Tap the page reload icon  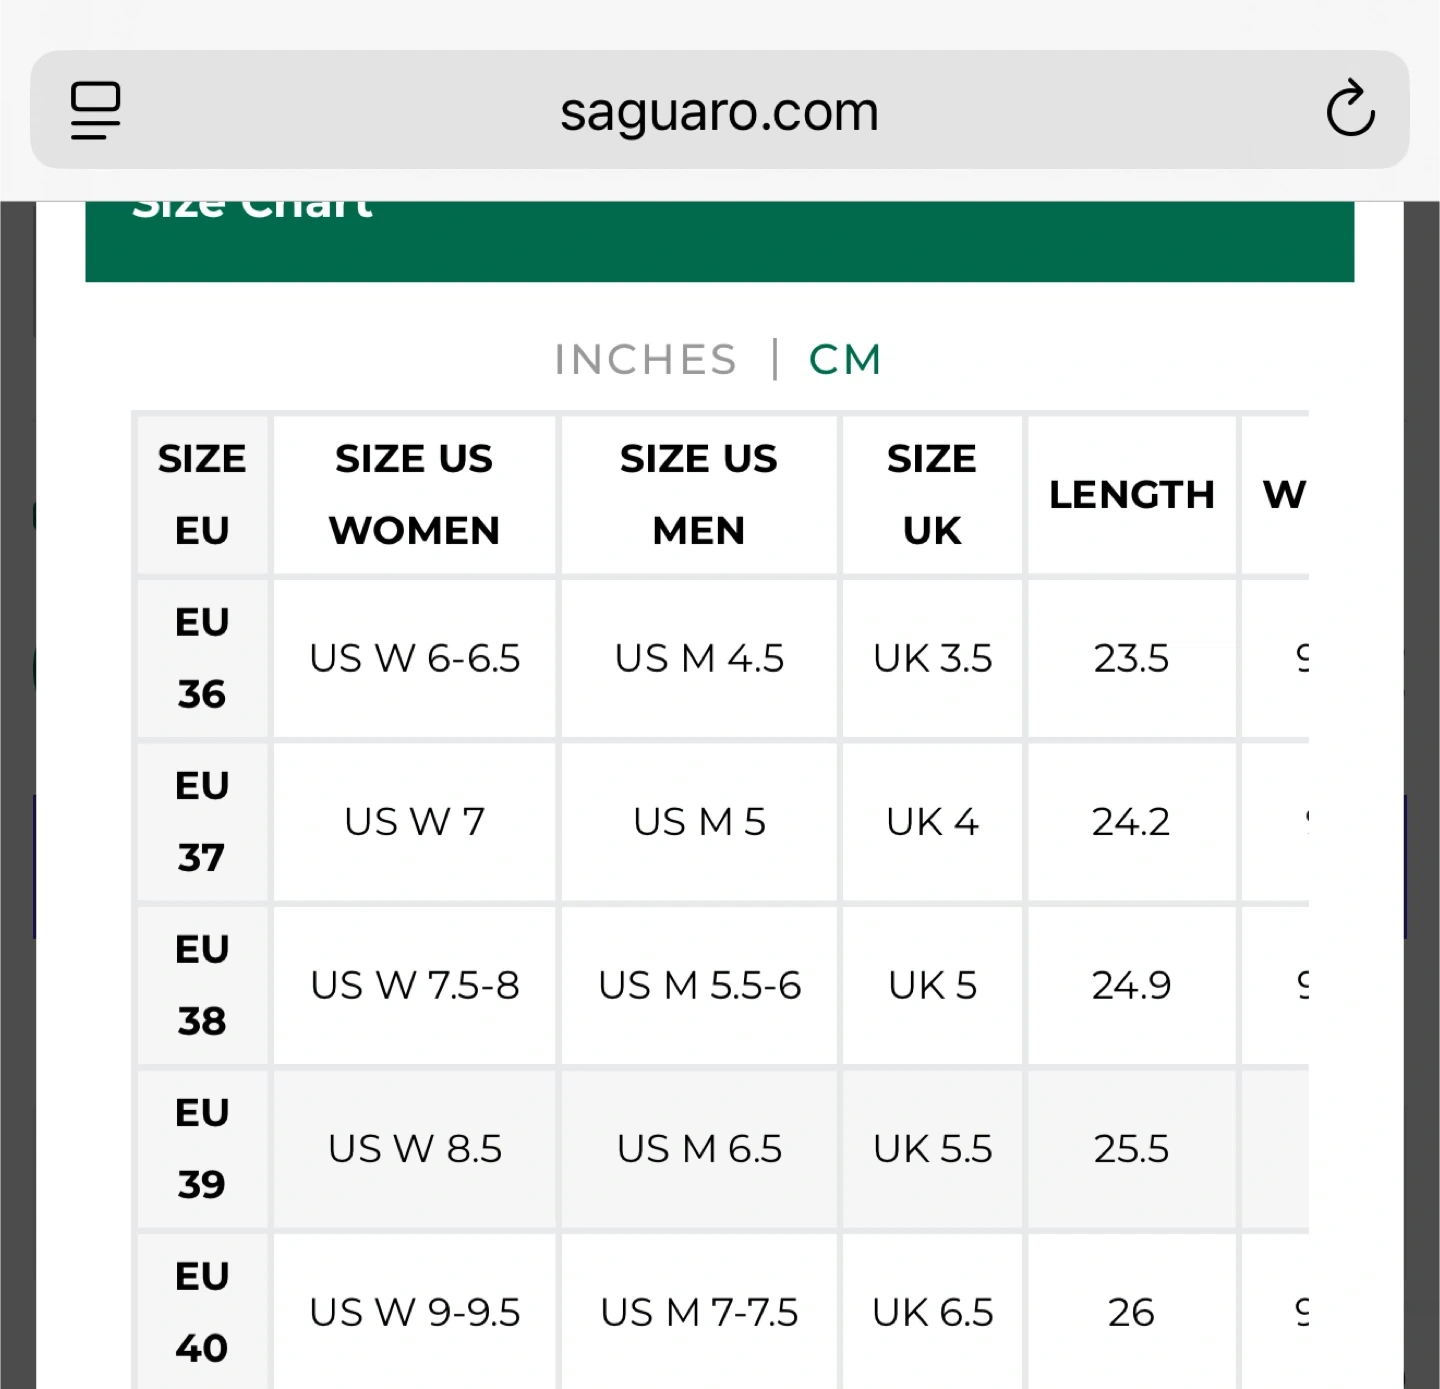click(x=1350, y=108)
